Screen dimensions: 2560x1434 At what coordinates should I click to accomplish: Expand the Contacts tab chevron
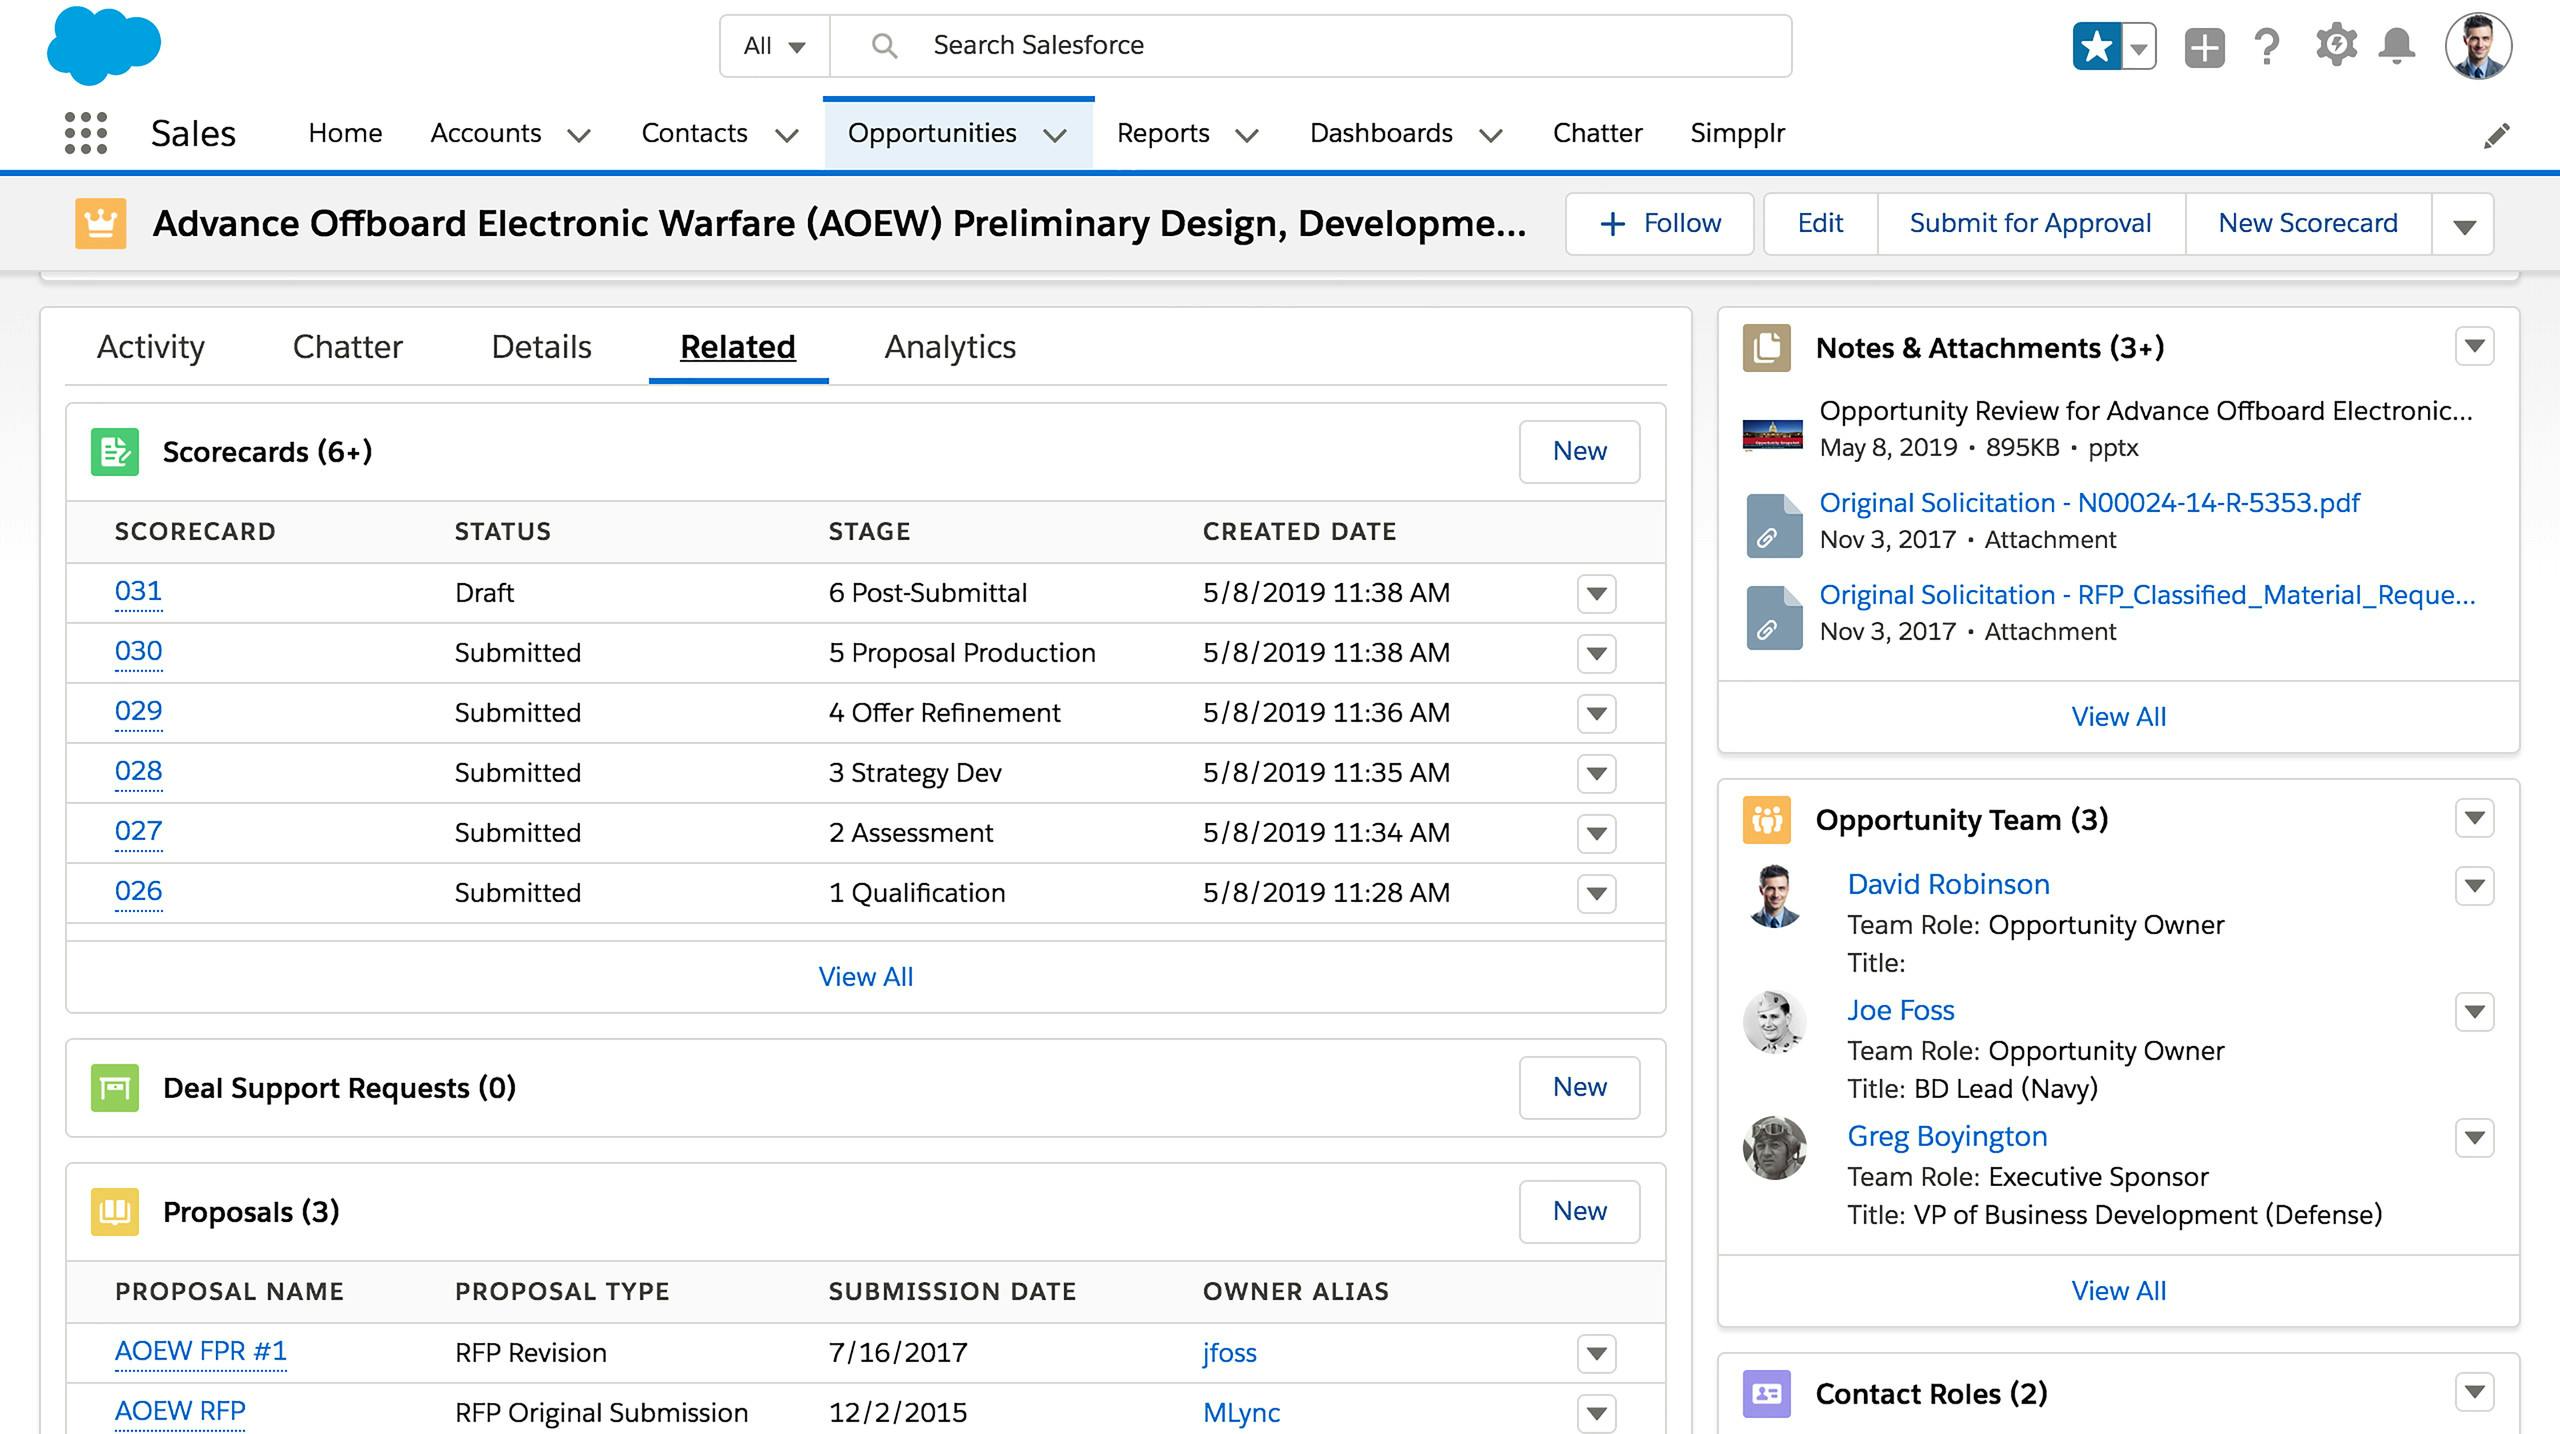coord(787,135)
